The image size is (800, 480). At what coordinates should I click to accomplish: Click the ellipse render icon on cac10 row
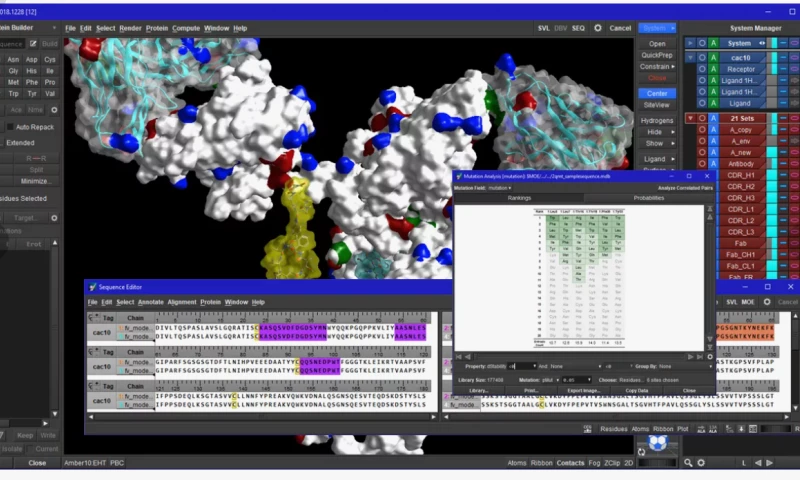(794, 58)
